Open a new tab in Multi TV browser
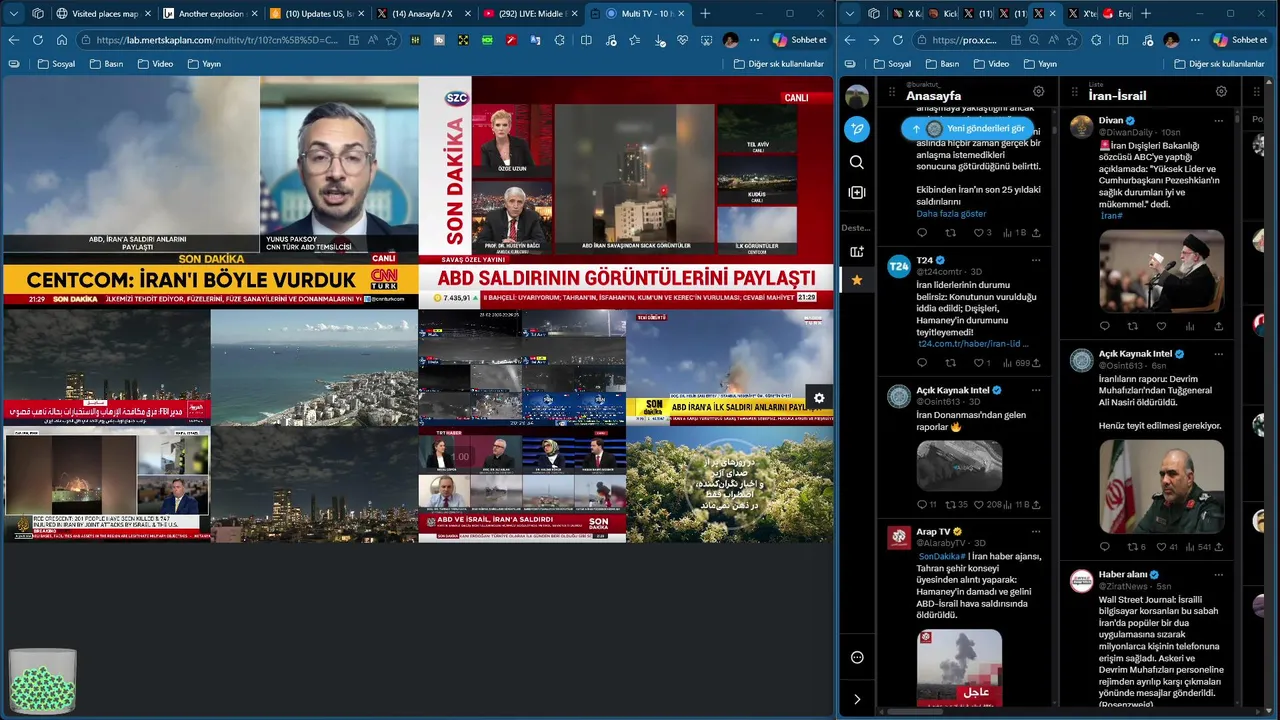1280x720 pixels. 705,13
